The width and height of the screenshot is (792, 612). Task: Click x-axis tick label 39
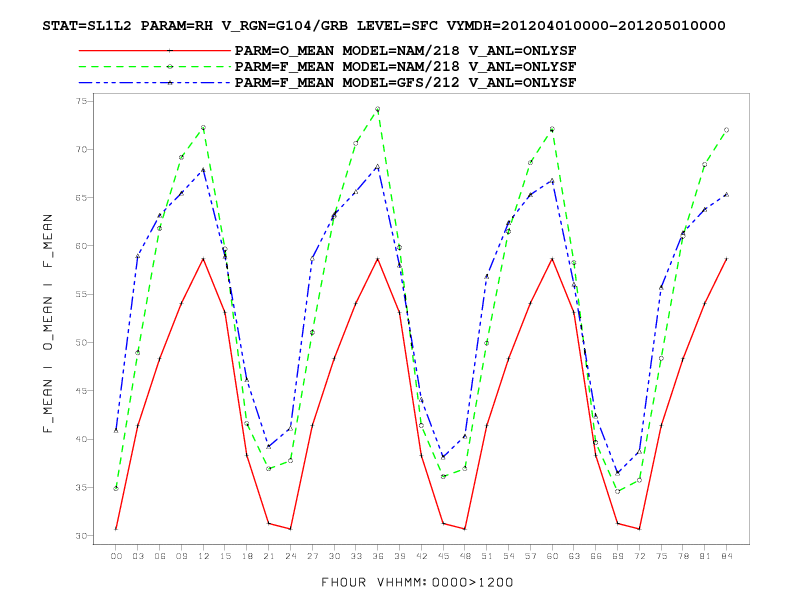400,556
